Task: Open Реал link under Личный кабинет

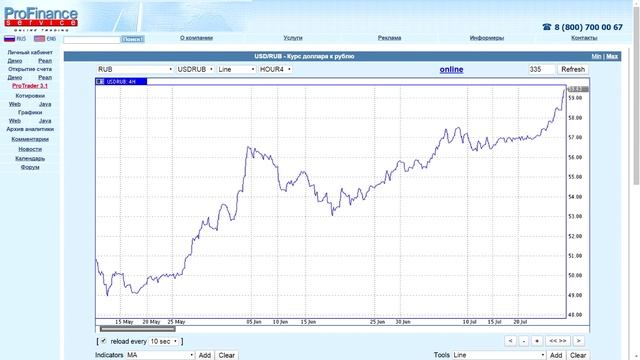Action: [x=45, y=61]
